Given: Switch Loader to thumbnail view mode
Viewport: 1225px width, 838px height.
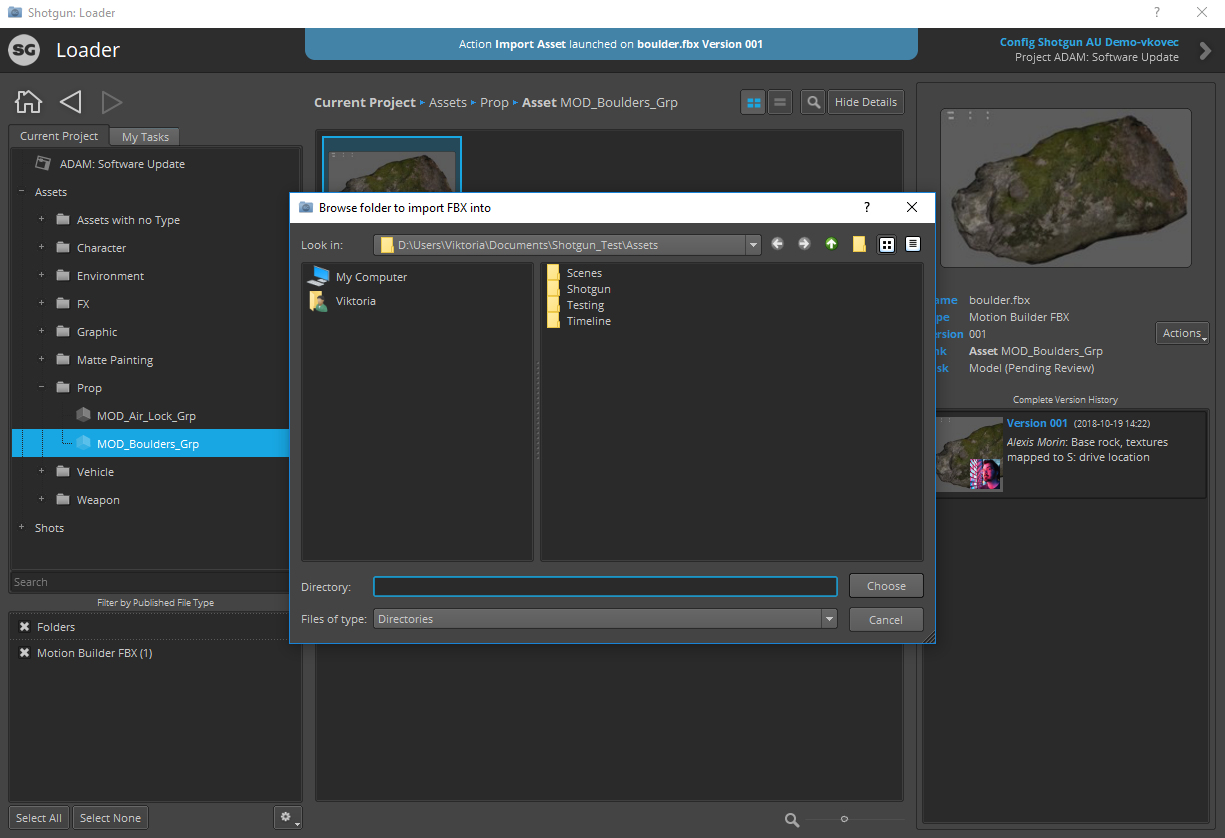Looking at the screenshot, I should (x=753, y=102).
